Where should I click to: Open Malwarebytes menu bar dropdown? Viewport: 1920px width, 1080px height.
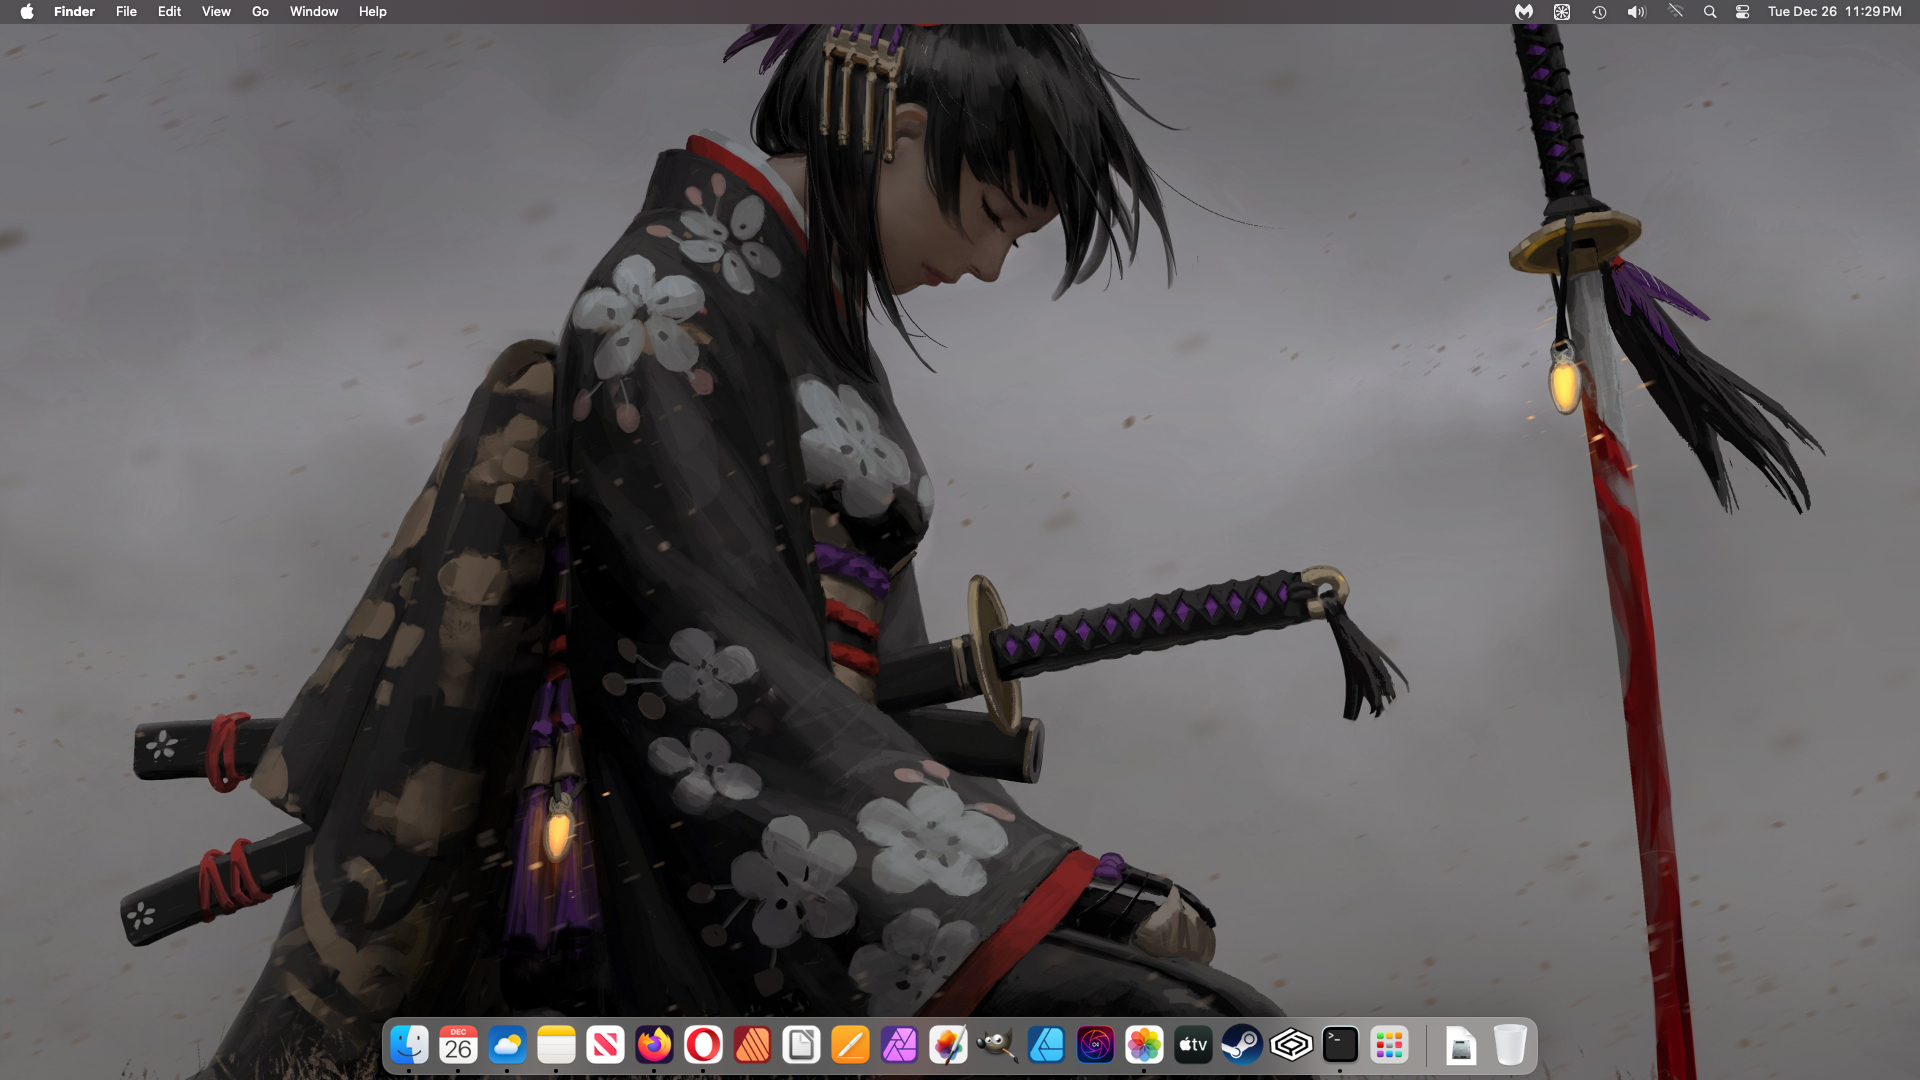click(x=1523, y=12)
